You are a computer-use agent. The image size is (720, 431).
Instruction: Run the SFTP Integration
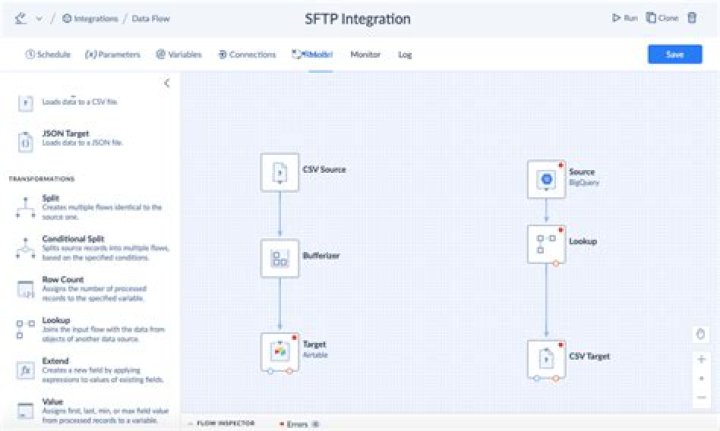coord(625,18)
